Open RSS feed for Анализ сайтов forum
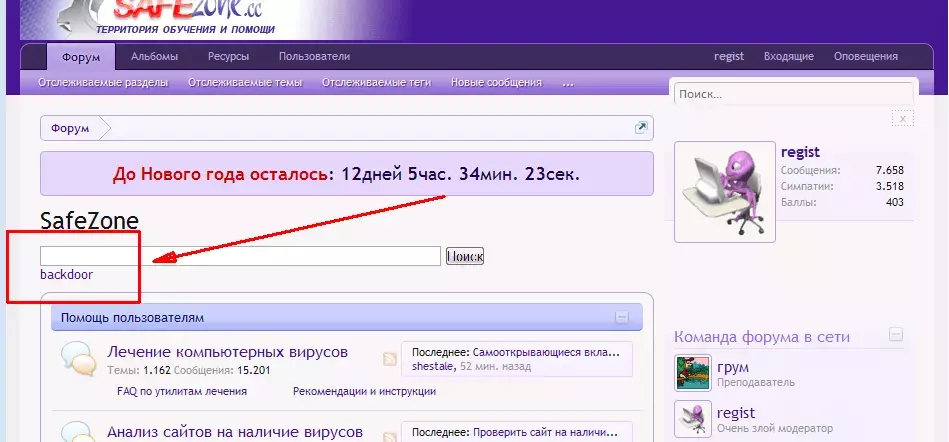Image resolution: width=949 pixels, height=442 pixels. 389,437
